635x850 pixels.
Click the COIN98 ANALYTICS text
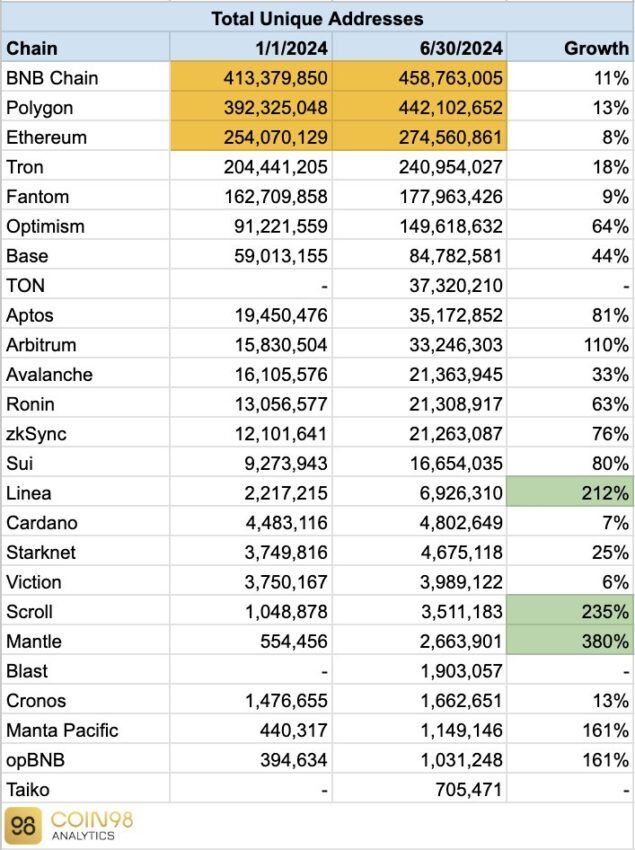click(x=92, y=825)
